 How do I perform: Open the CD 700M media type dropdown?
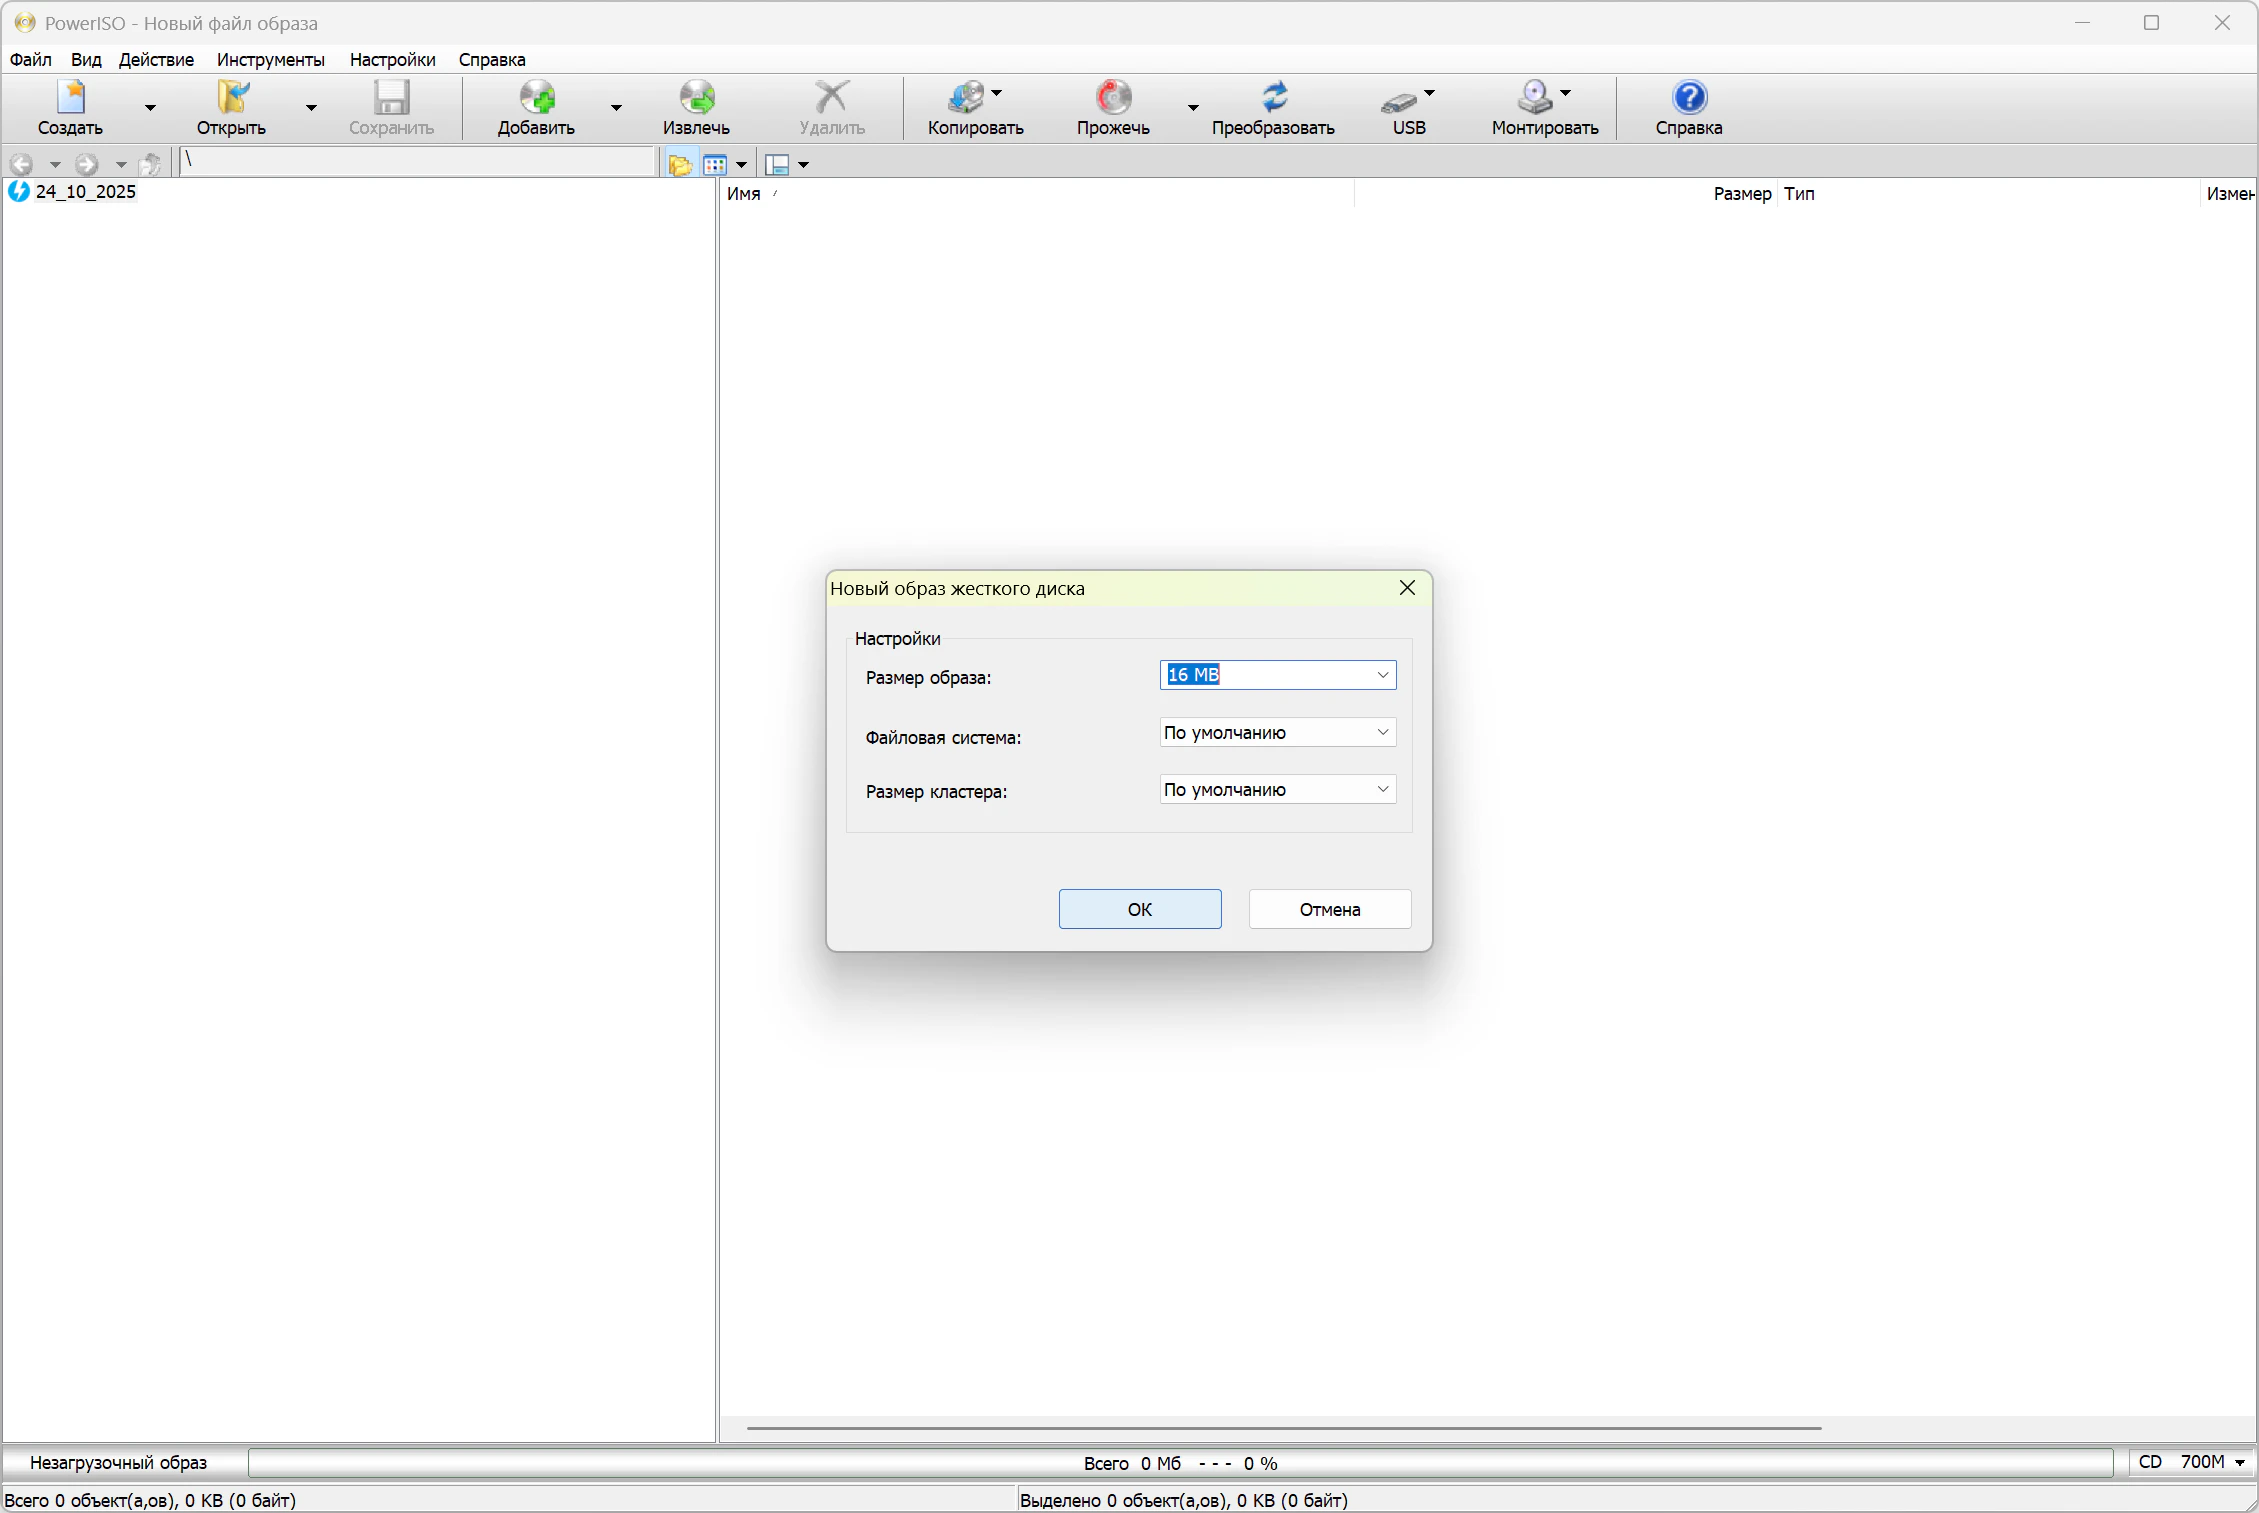(x=2239, y=1463)
